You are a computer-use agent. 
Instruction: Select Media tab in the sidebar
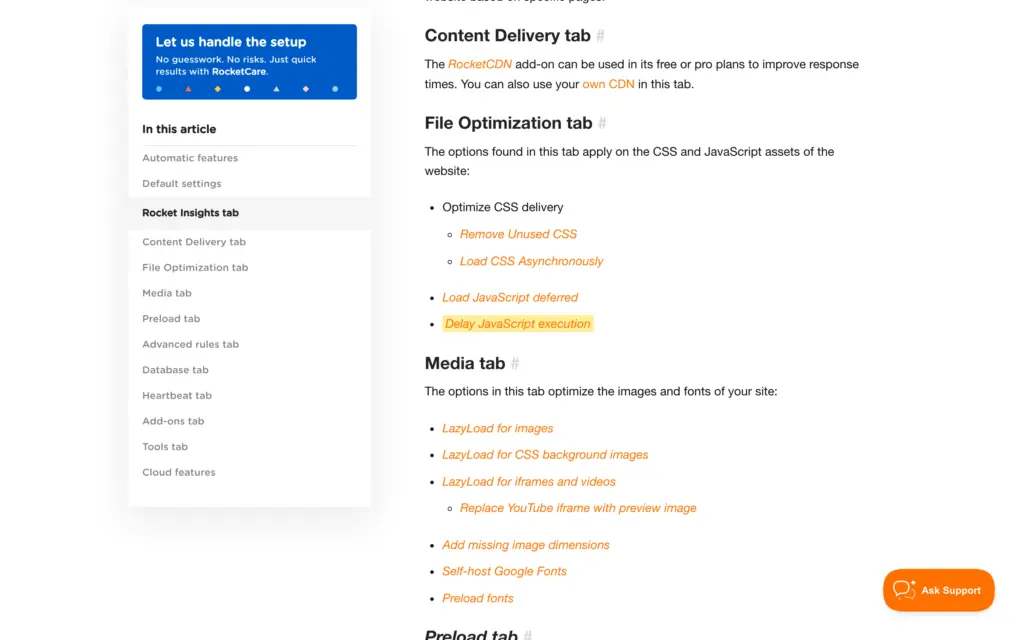[167, 293]
